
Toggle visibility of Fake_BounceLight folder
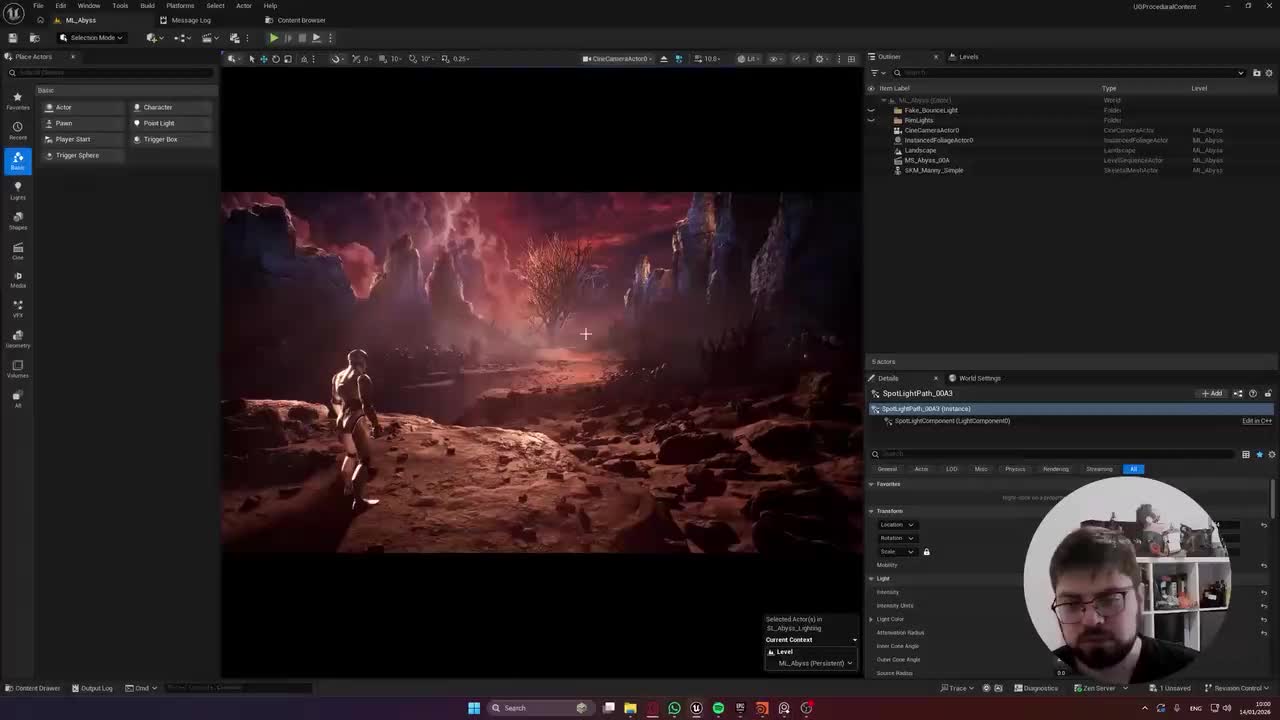pos(871,110)
